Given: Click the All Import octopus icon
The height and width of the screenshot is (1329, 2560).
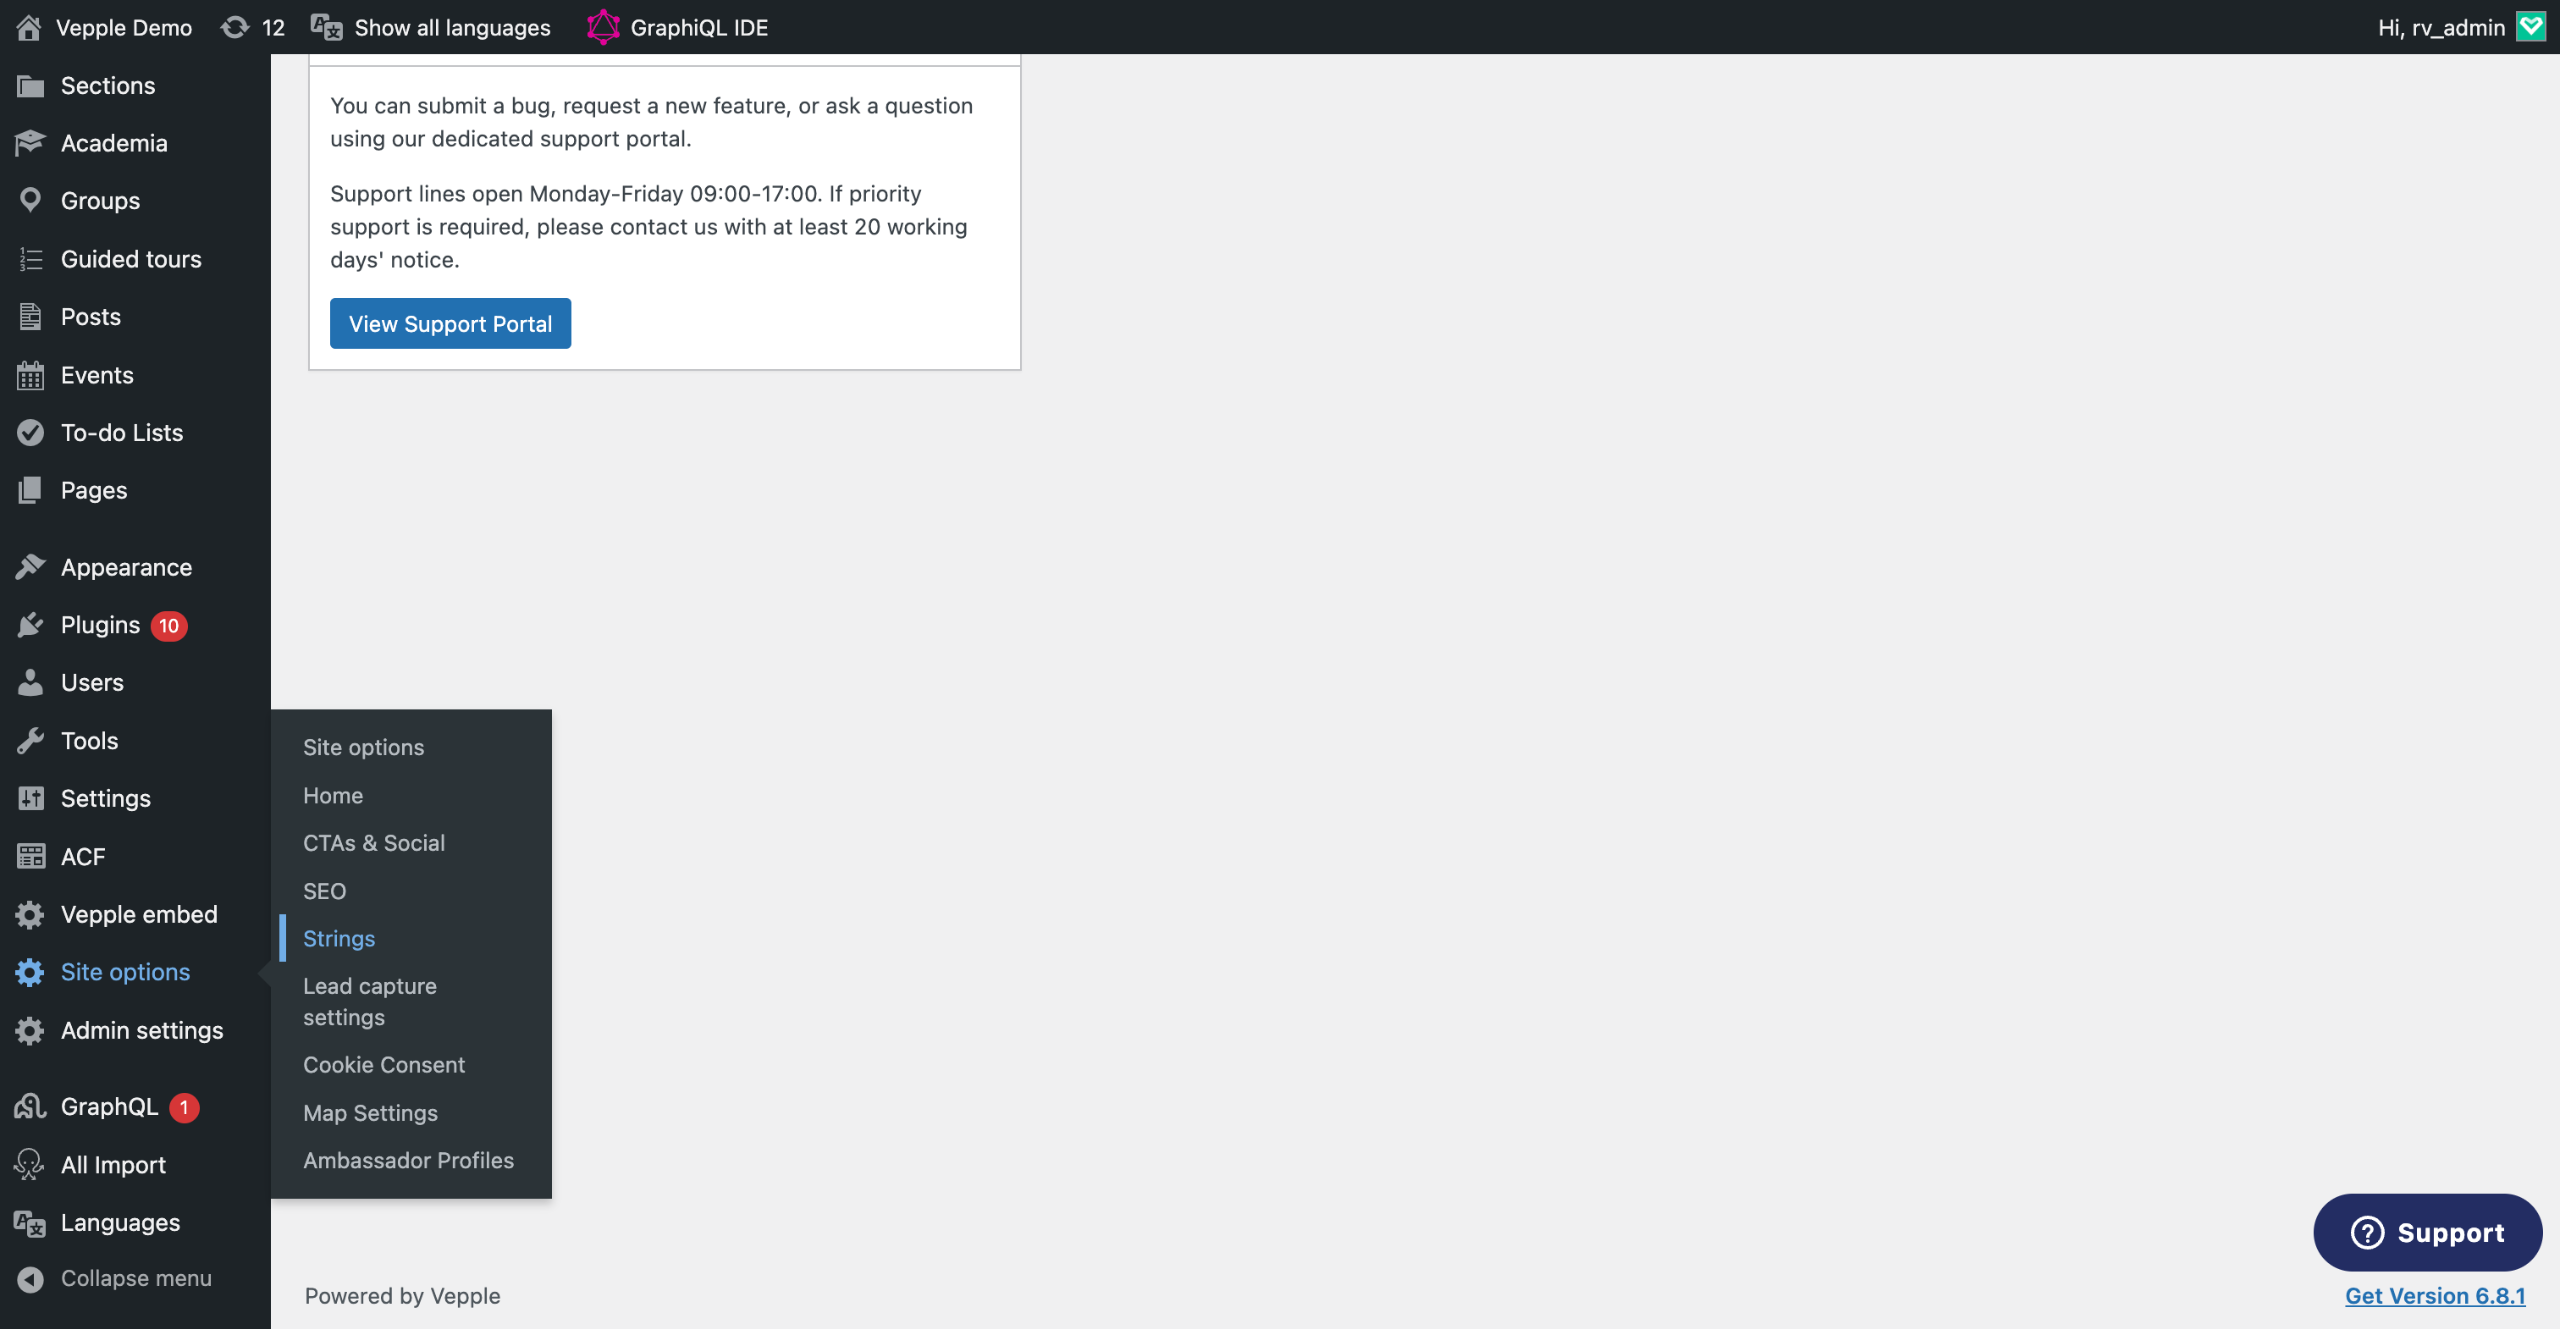Looking at the screenshot, I should tap(30, 1165).
